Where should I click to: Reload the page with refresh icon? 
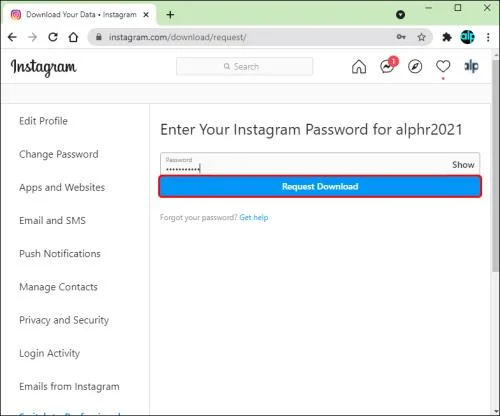[53, 37]
